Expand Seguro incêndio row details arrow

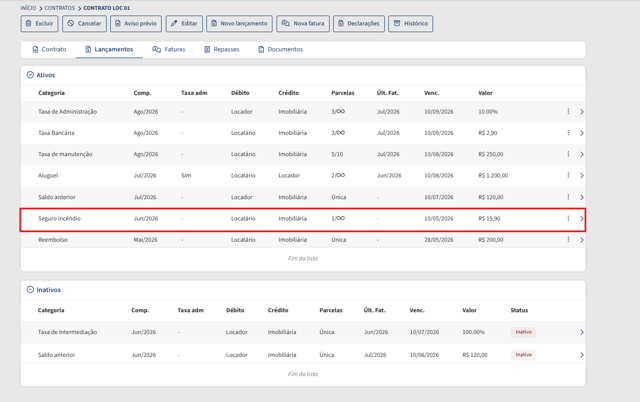(582, 218)
